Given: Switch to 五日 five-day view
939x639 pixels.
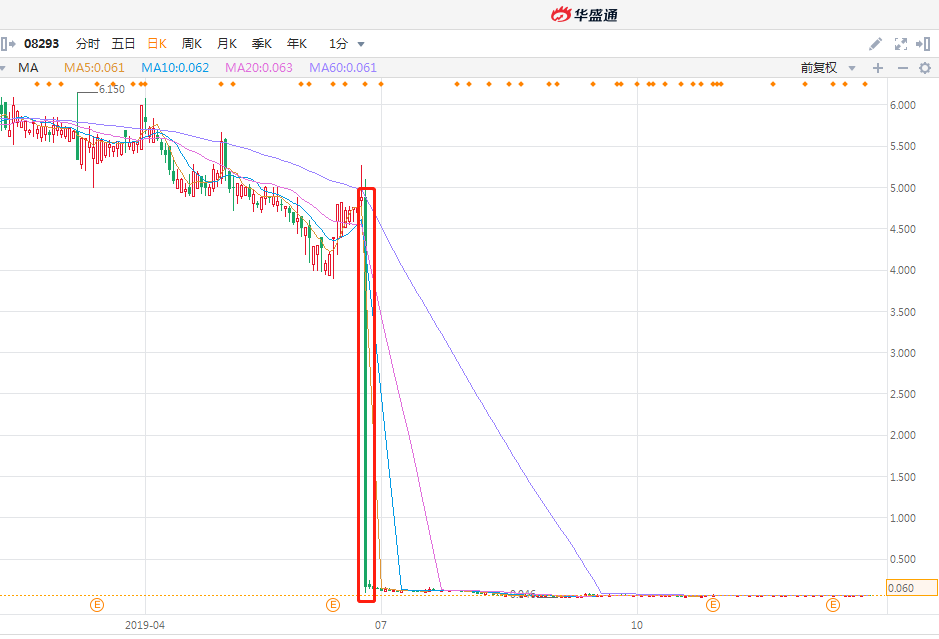Looking at the screenshot, I should click(123, 44).
